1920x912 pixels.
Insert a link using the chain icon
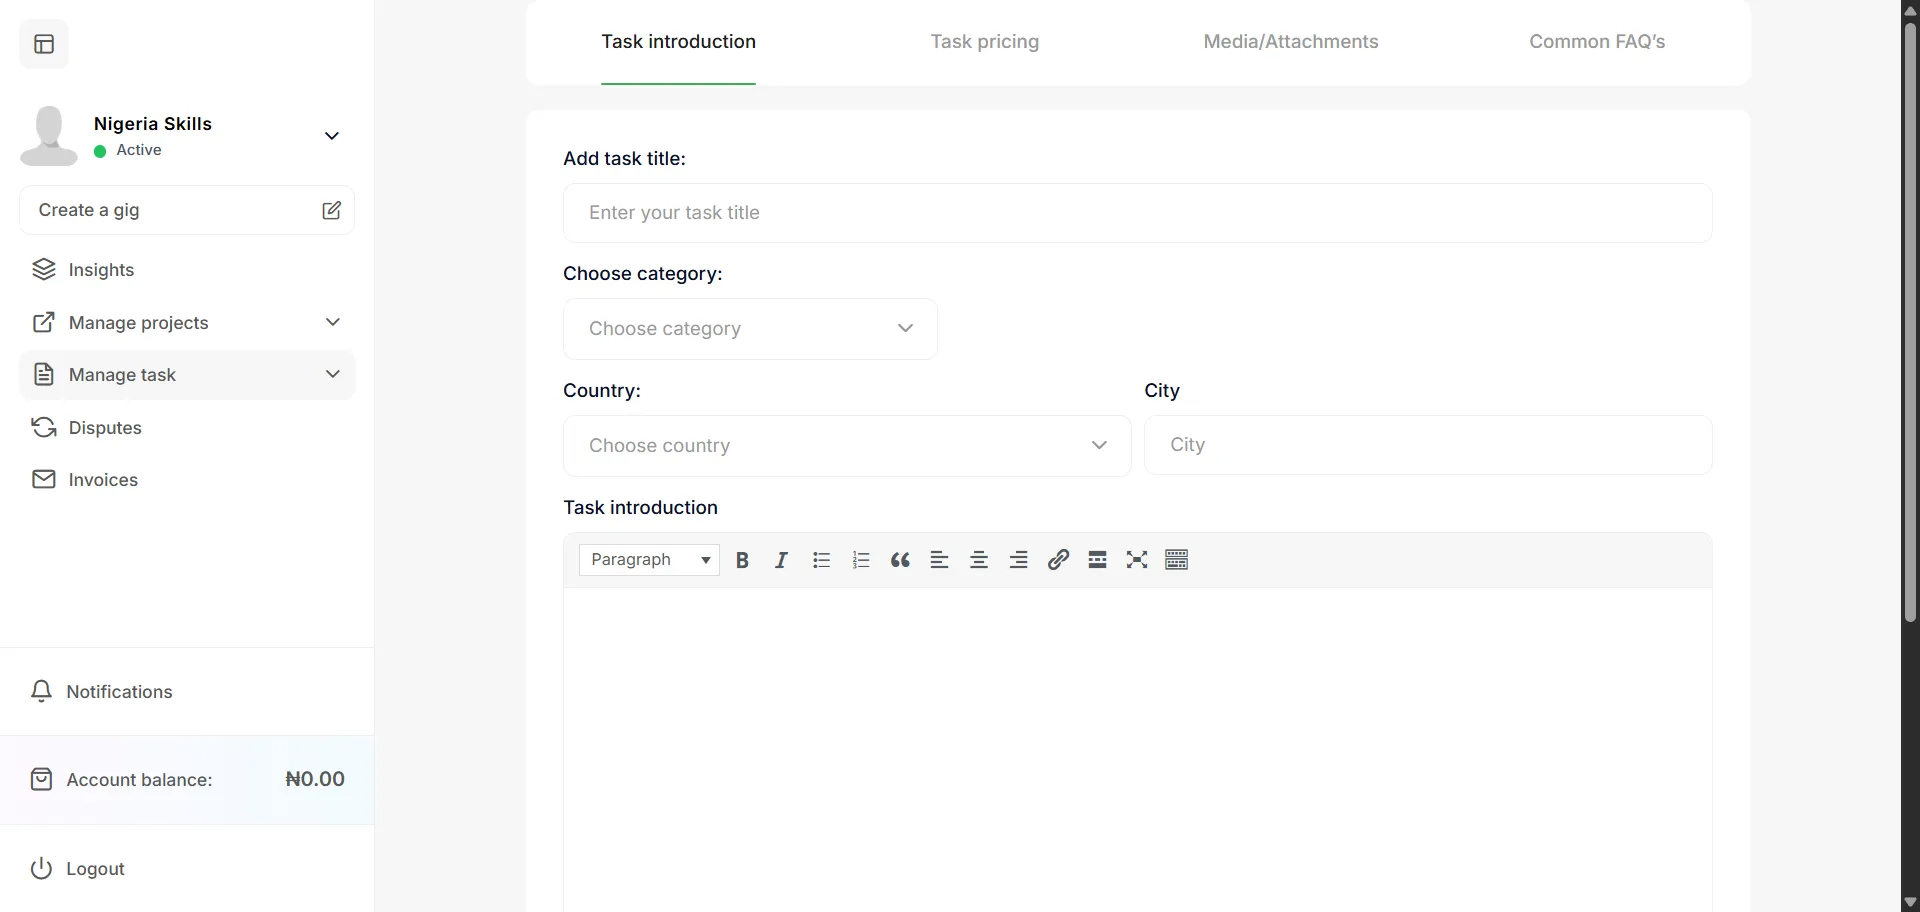click(x=1058, y=560)
